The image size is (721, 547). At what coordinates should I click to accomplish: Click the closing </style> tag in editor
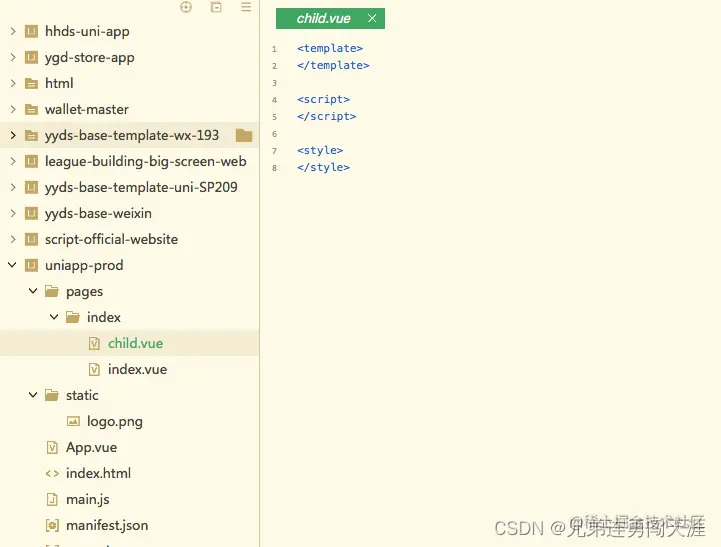point(323,167)
